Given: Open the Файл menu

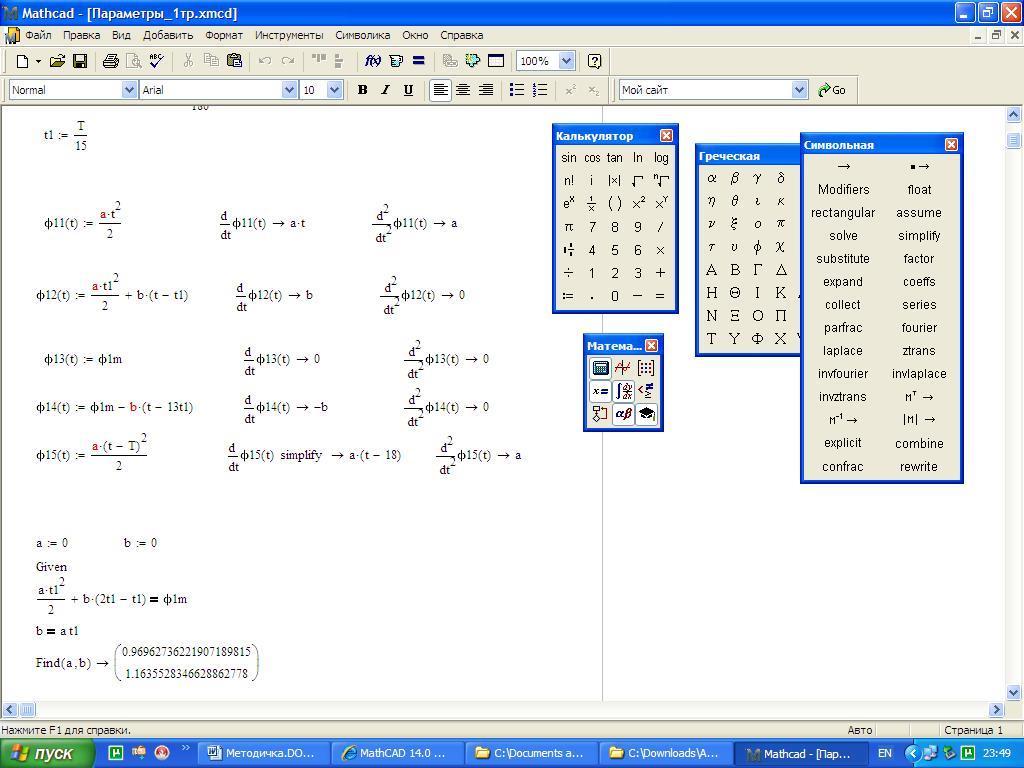Looking at the screenshot, I should [x=38, y=35].
